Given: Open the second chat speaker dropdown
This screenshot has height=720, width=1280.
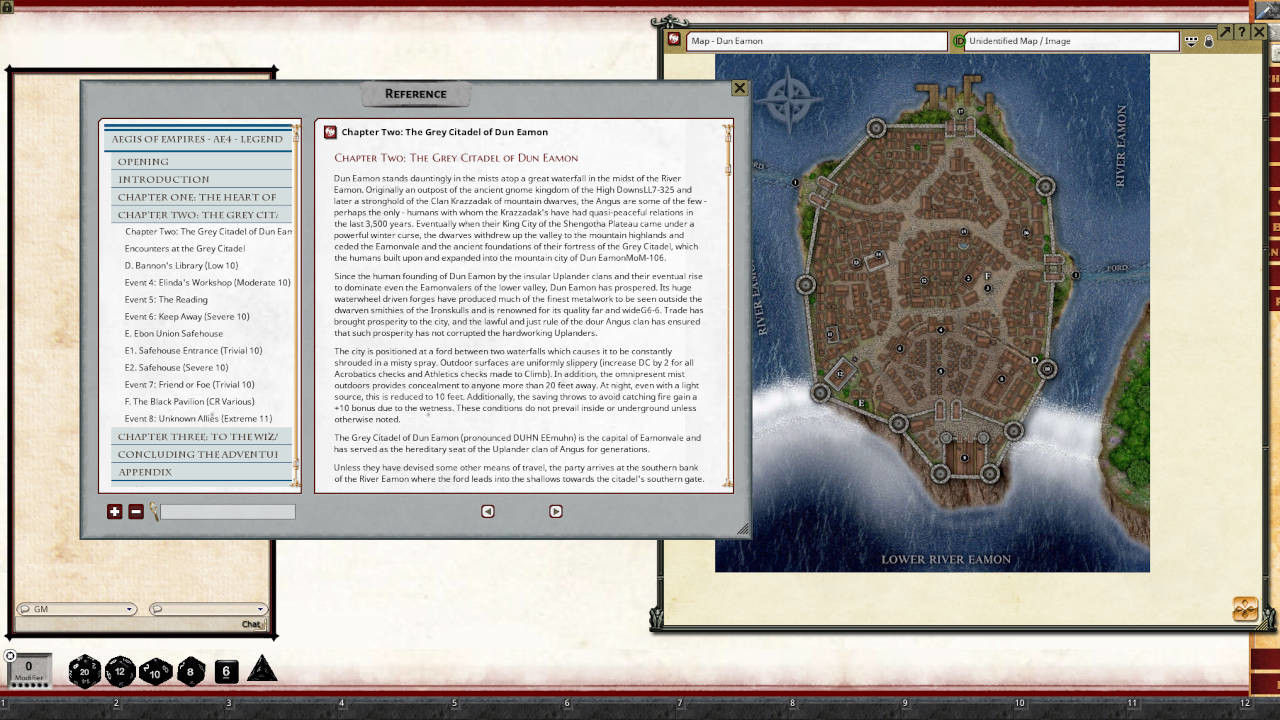Looking at the screenshot, I should [x=262, y=609].
